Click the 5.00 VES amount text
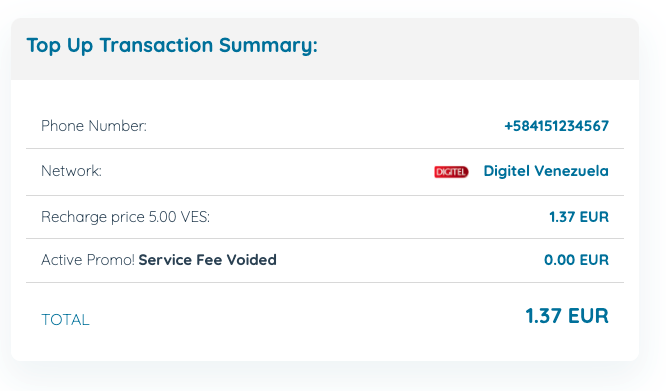 (178, 217)
